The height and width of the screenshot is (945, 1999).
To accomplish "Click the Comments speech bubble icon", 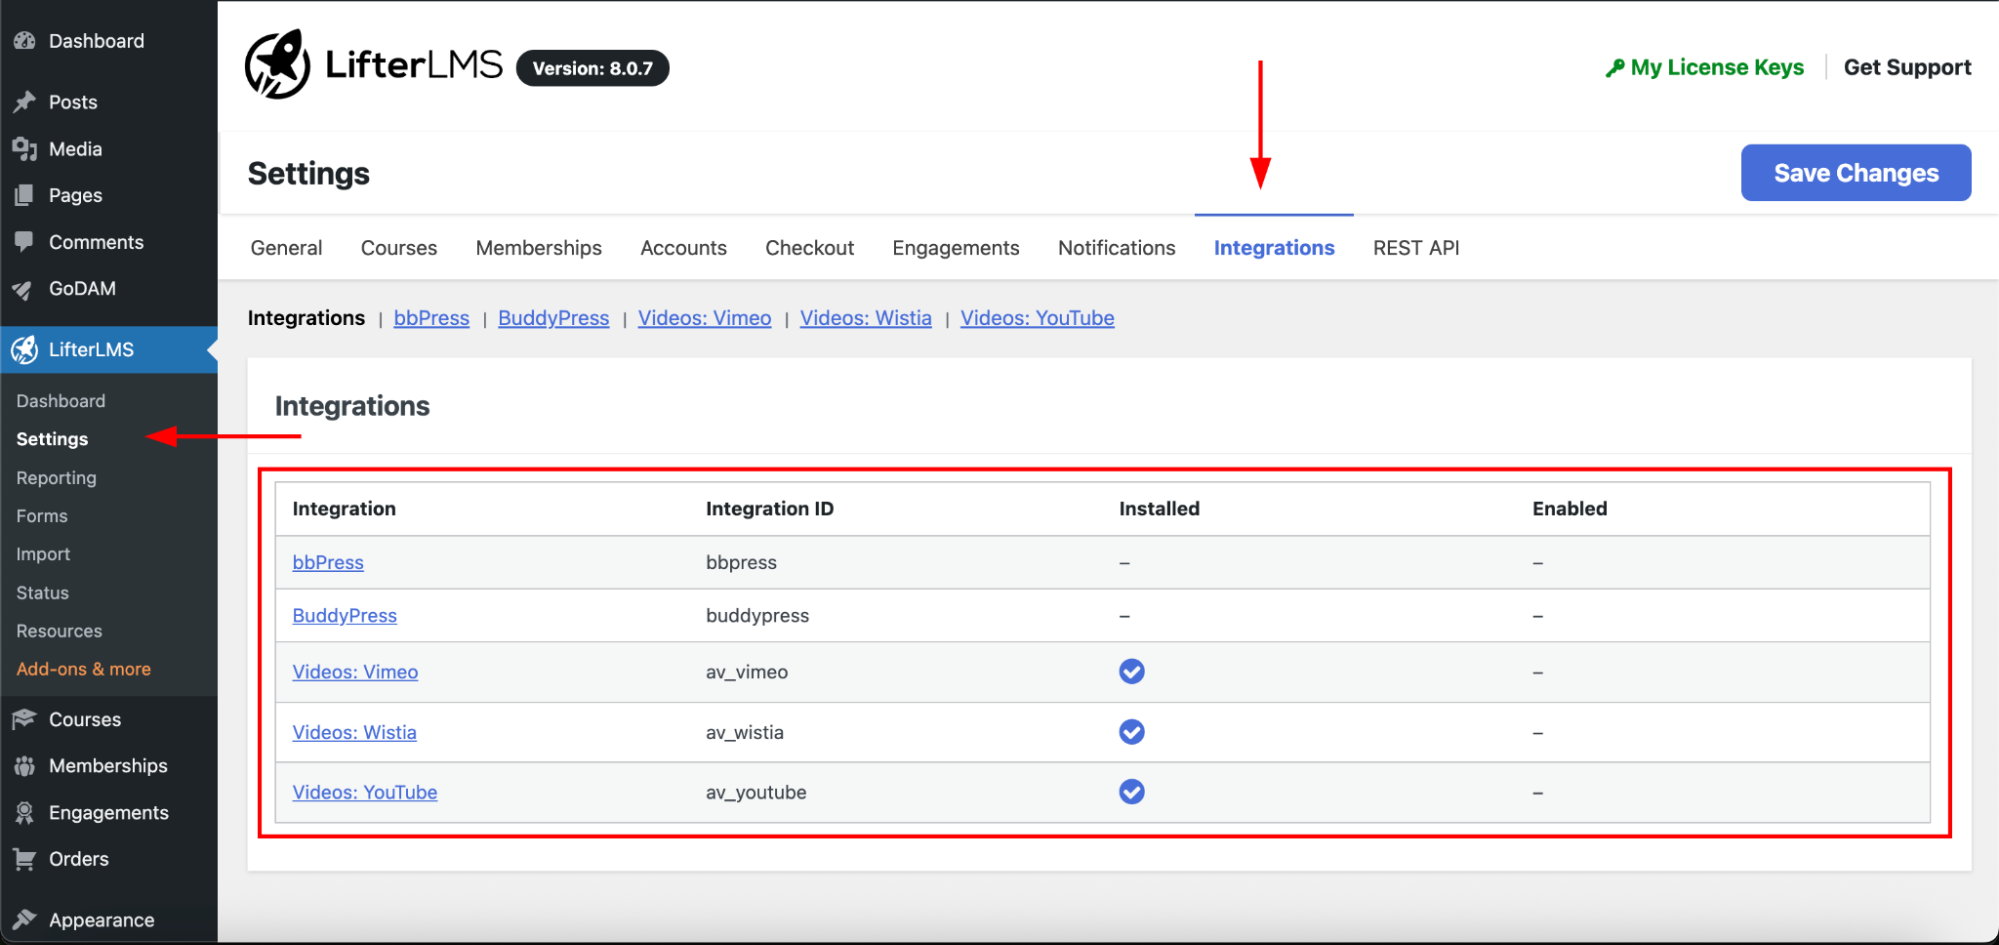I will pyautogui.click(x=24, y=242).
